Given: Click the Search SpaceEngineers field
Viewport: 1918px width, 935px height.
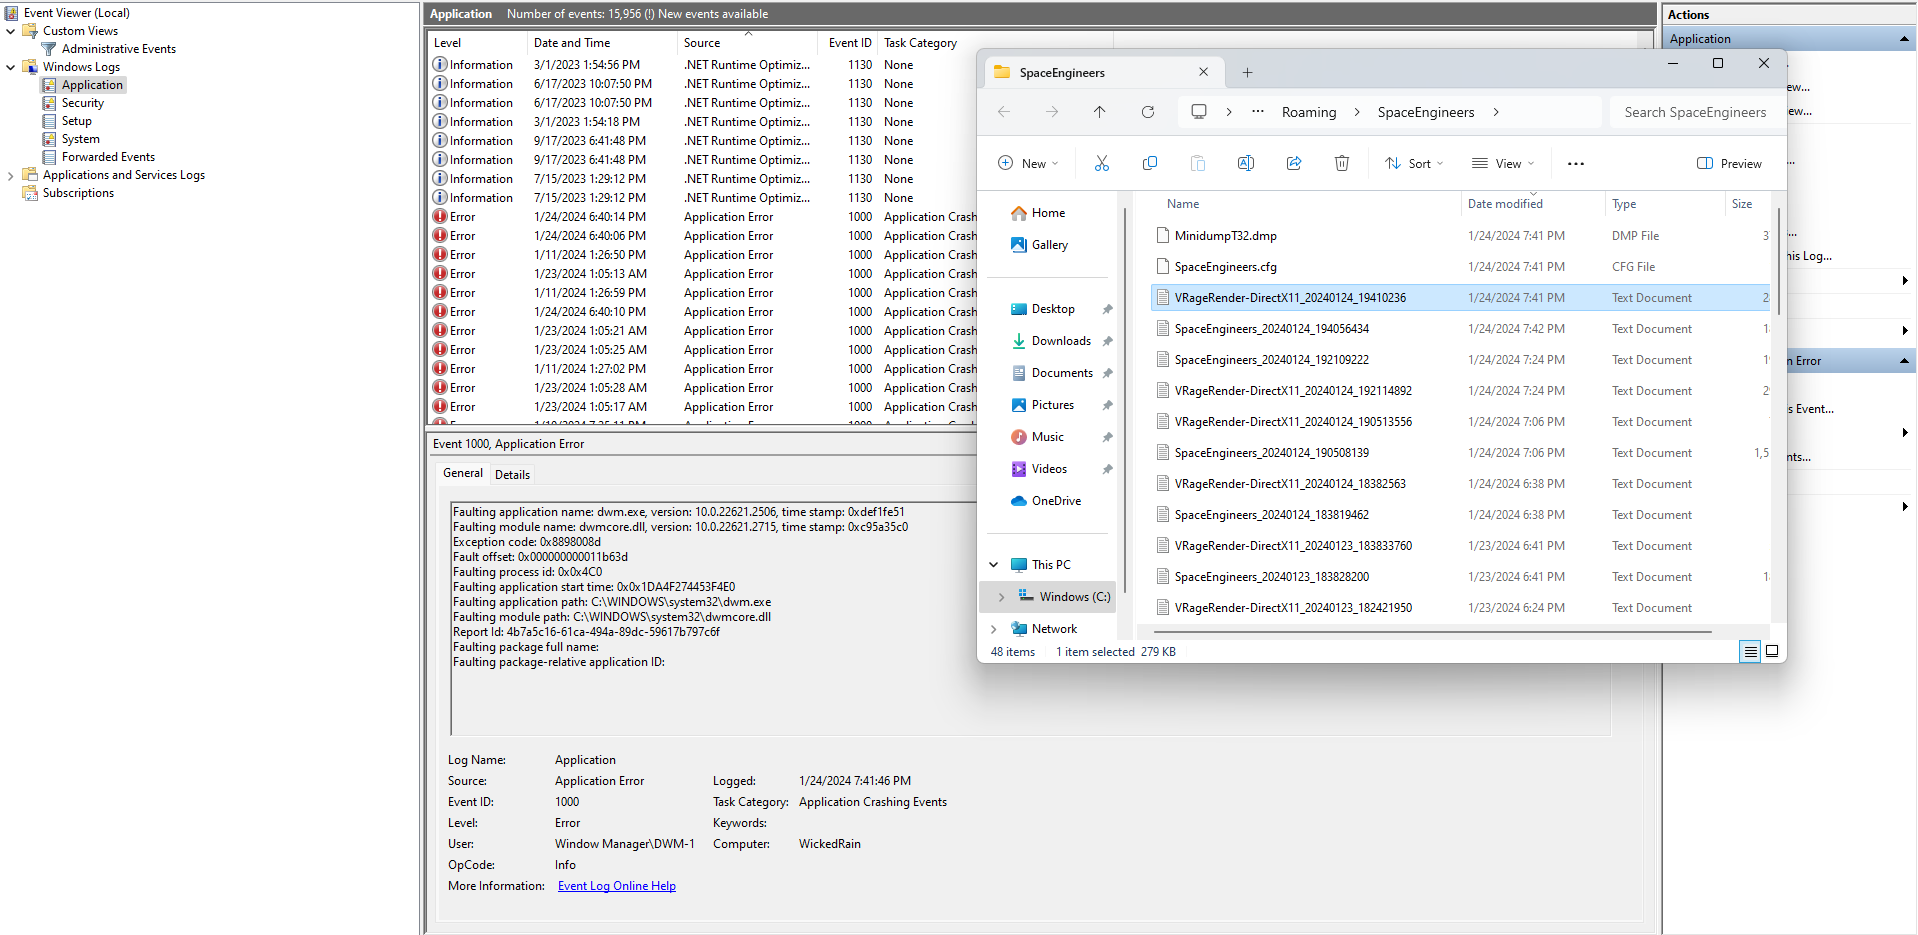Looking at the screenshot, I should (x=1694, y=112).
